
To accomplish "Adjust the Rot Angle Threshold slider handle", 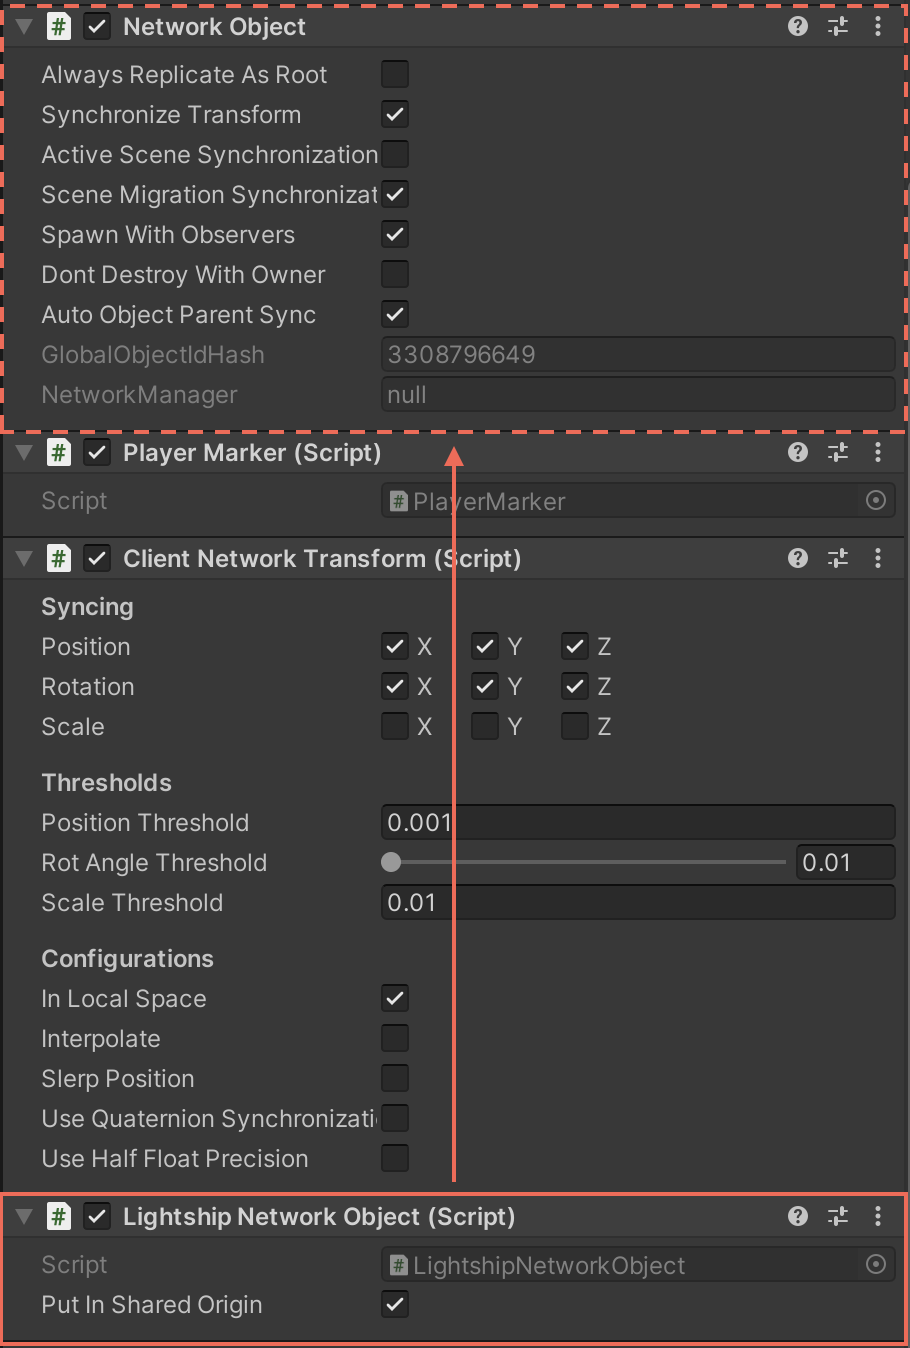I will click(391, 862).
